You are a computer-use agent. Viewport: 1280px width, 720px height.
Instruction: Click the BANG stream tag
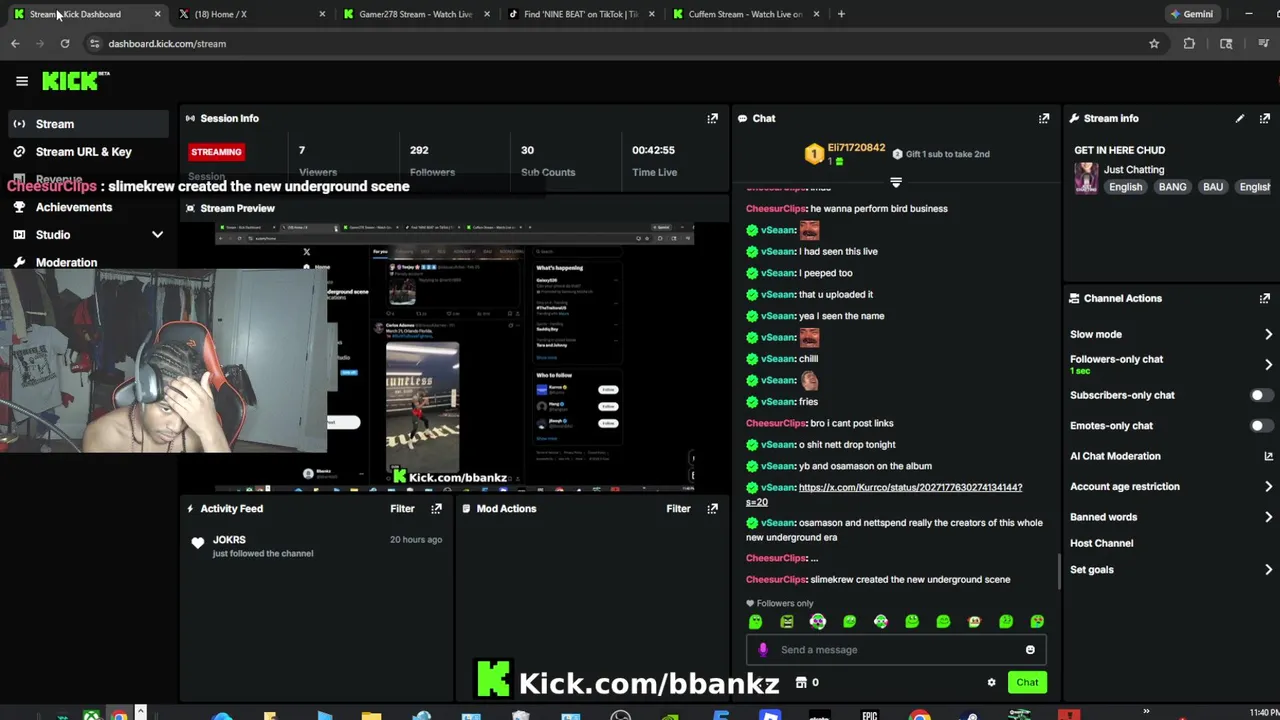(x=1172, y=187)
